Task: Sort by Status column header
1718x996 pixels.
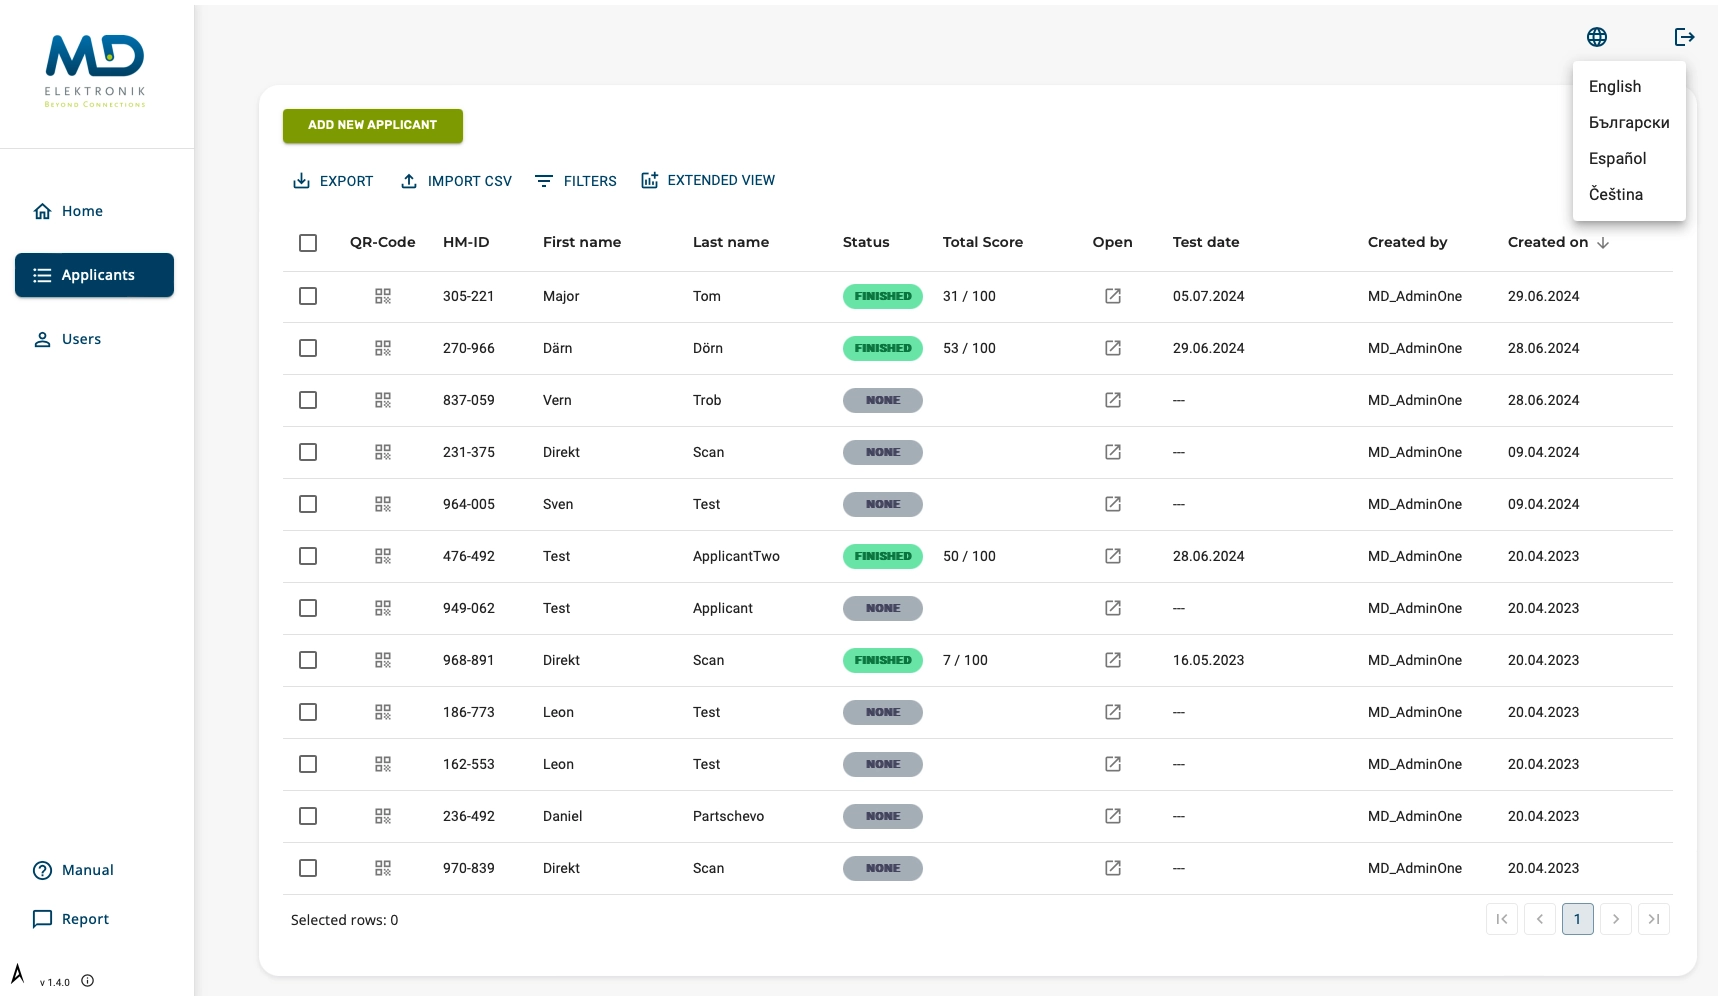Action: click(866, 242)
